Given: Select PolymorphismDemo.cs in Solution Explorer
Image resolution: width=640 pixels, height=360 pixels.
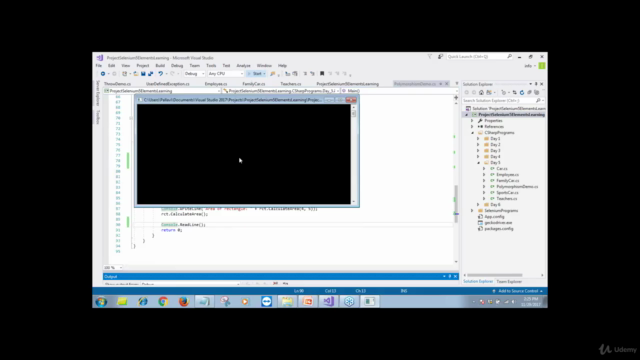Looking at the screenshot, I should (x=517, y=187).
